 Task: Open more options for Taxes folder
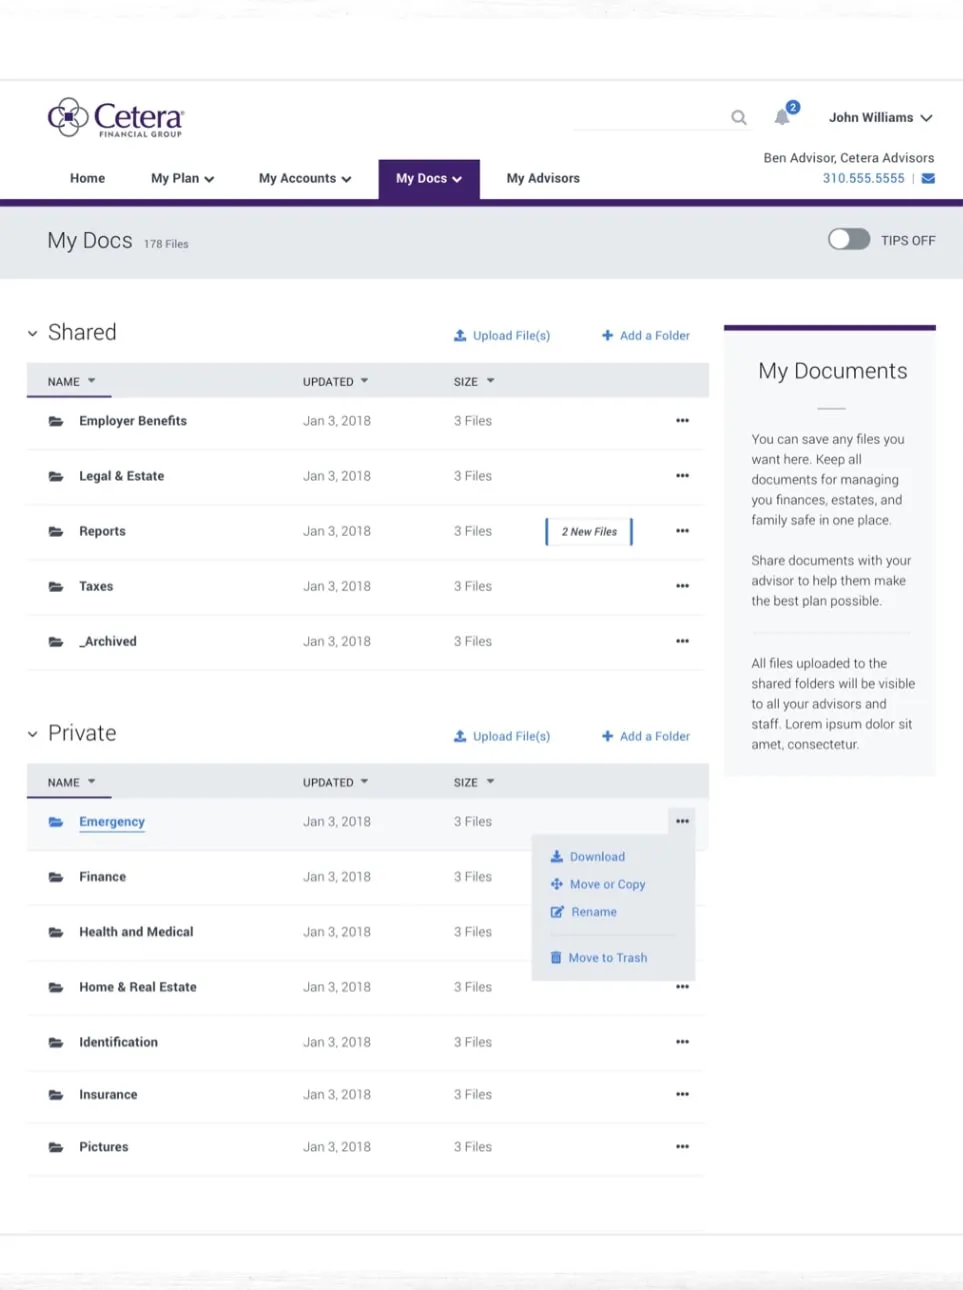click(682, 586)
